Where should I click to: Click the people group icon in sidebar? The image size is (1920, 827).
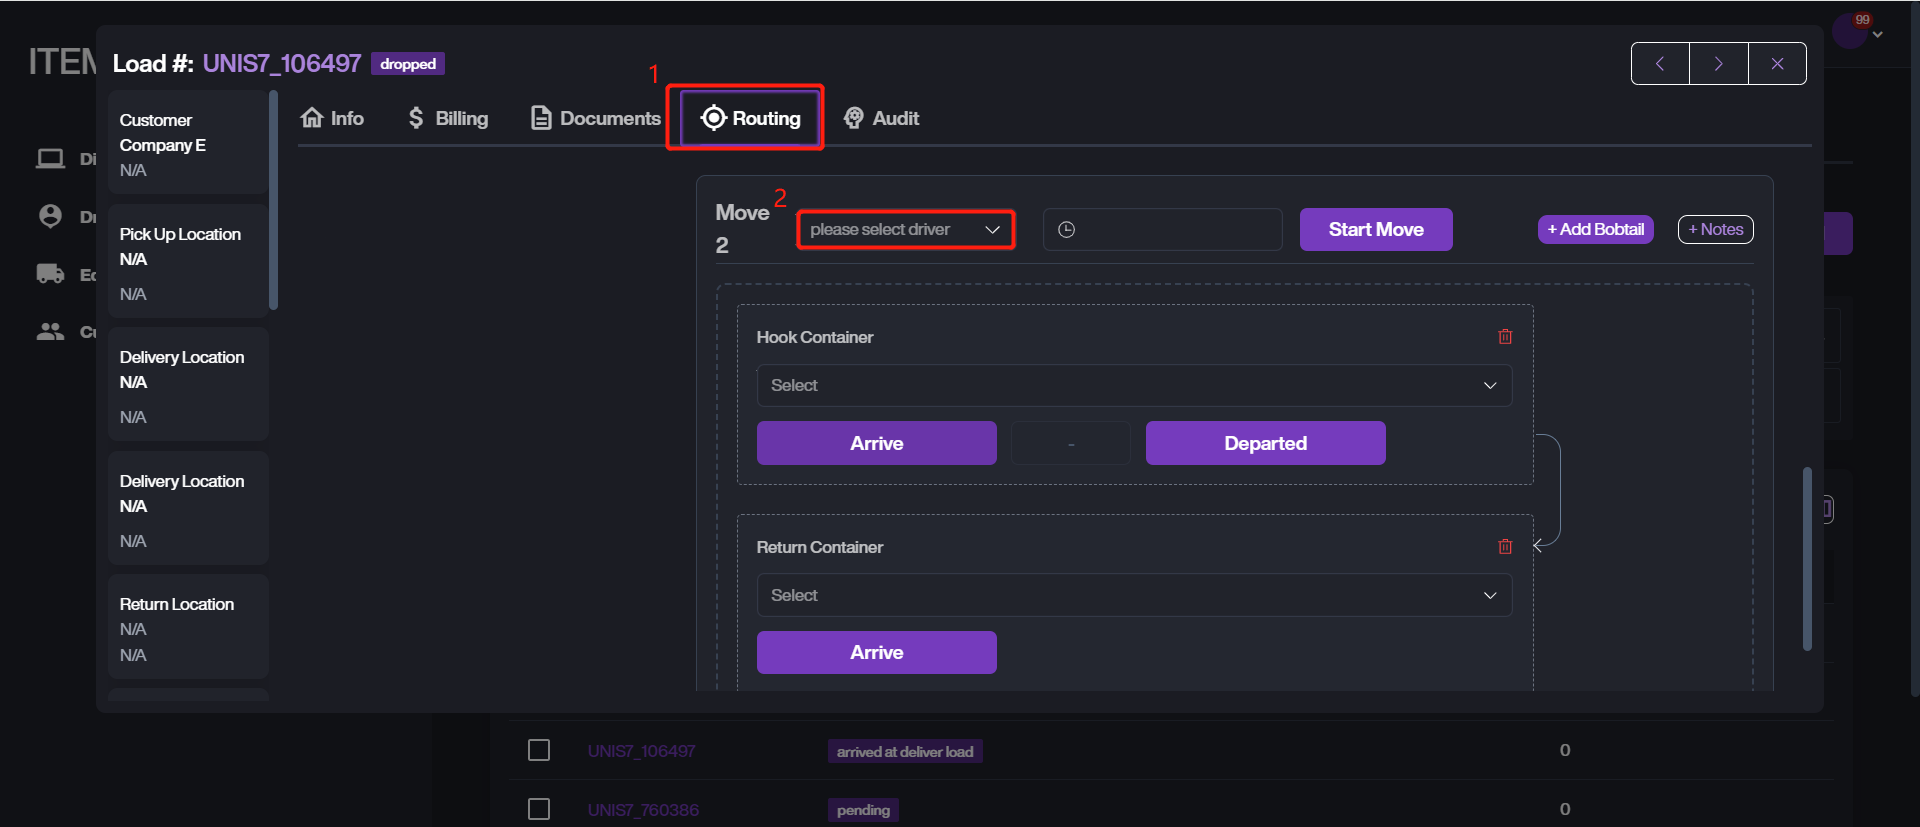(50, 332)
